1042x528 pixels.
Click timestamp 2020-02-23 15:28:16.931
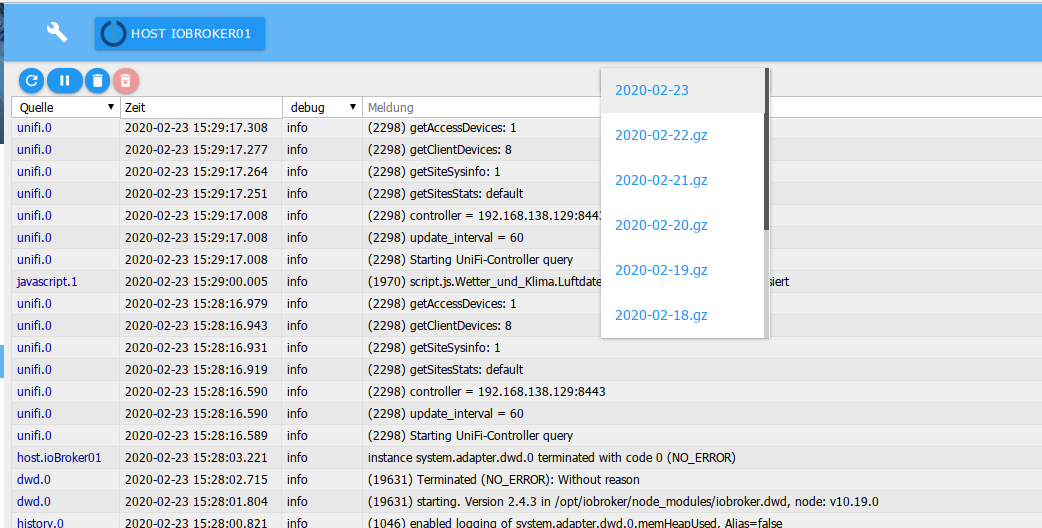click(x=196, y=347)
